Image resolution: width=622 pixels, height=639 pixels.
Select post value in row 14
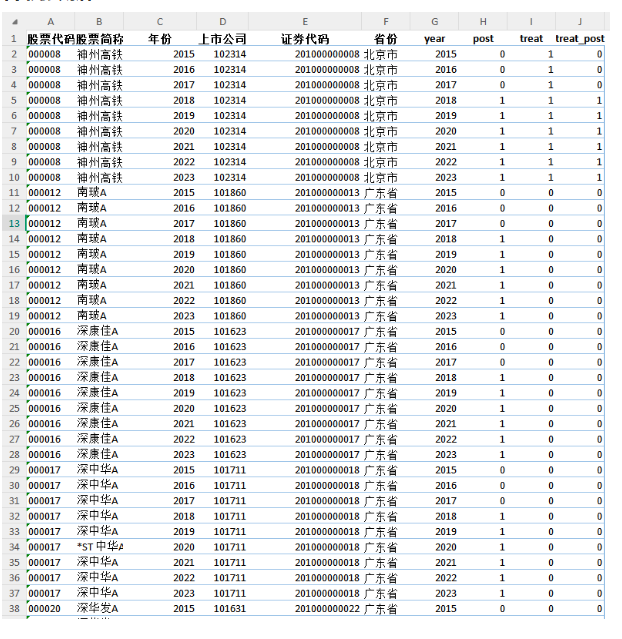(x=483, y=239)
